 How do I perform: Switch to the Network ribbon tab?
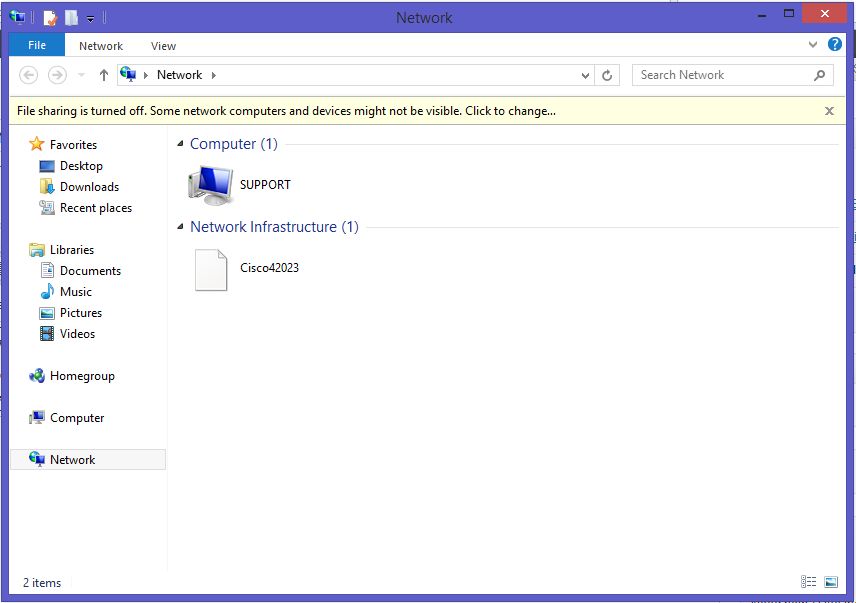point(101,46)
